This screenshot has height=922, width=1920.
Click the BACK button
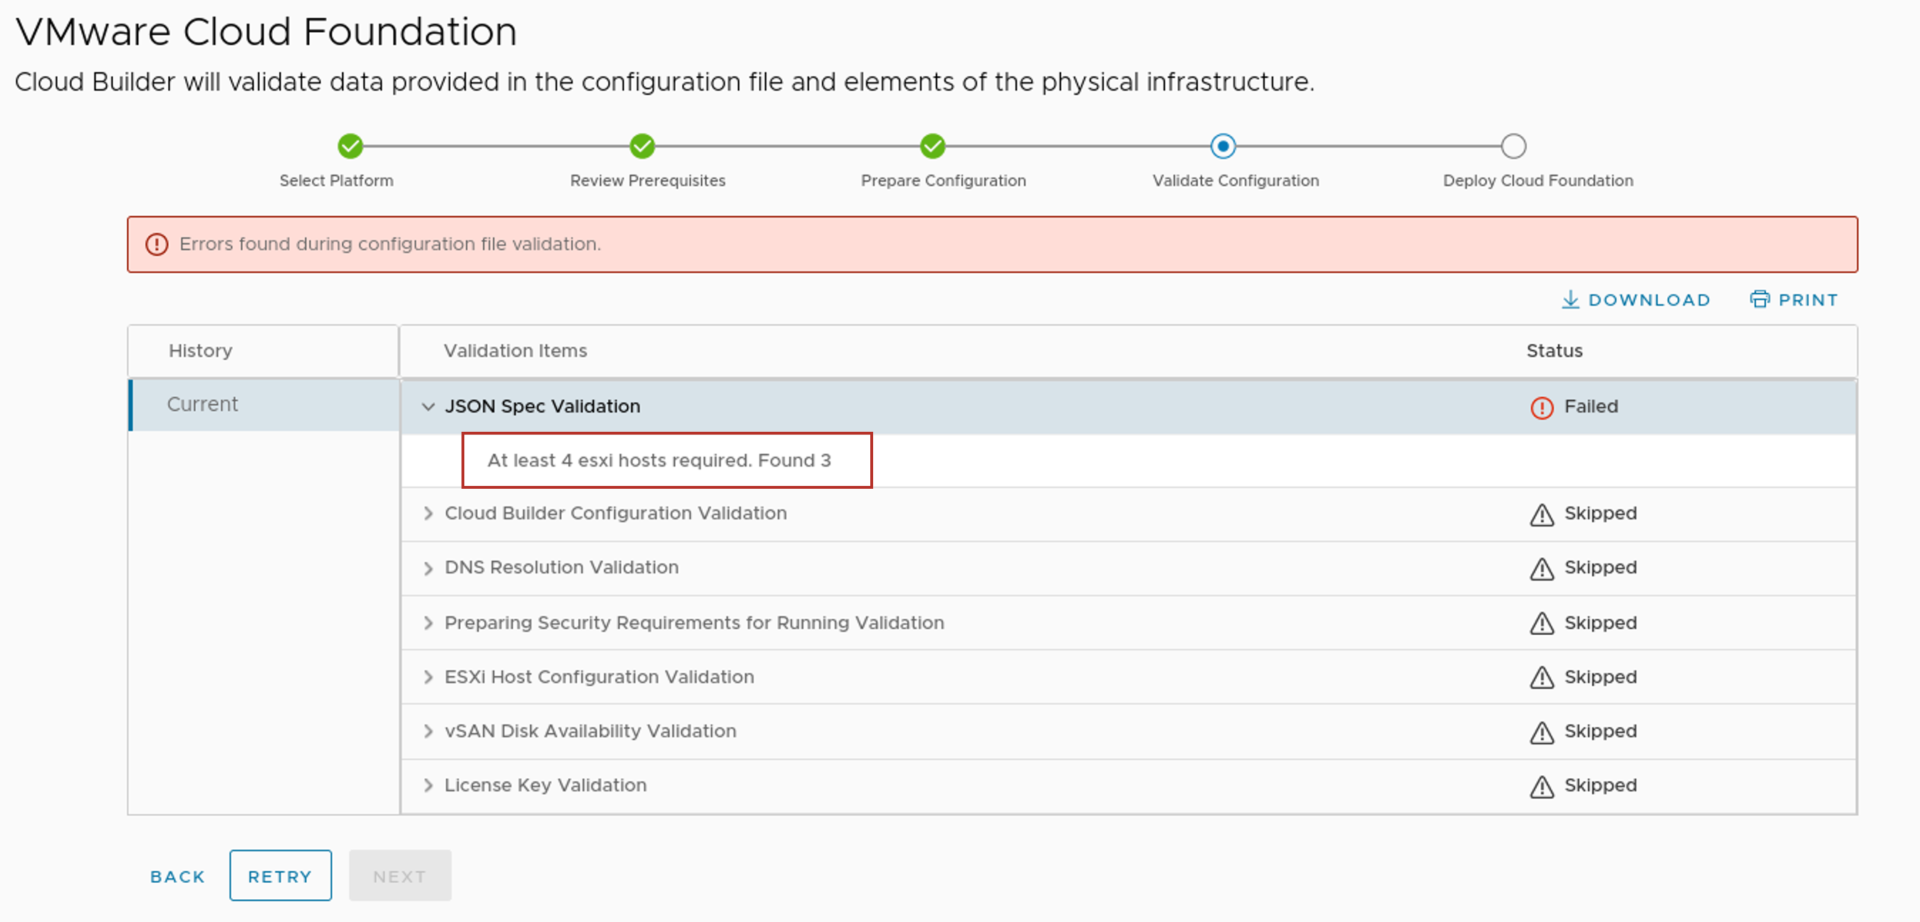[x=177, y=875]
